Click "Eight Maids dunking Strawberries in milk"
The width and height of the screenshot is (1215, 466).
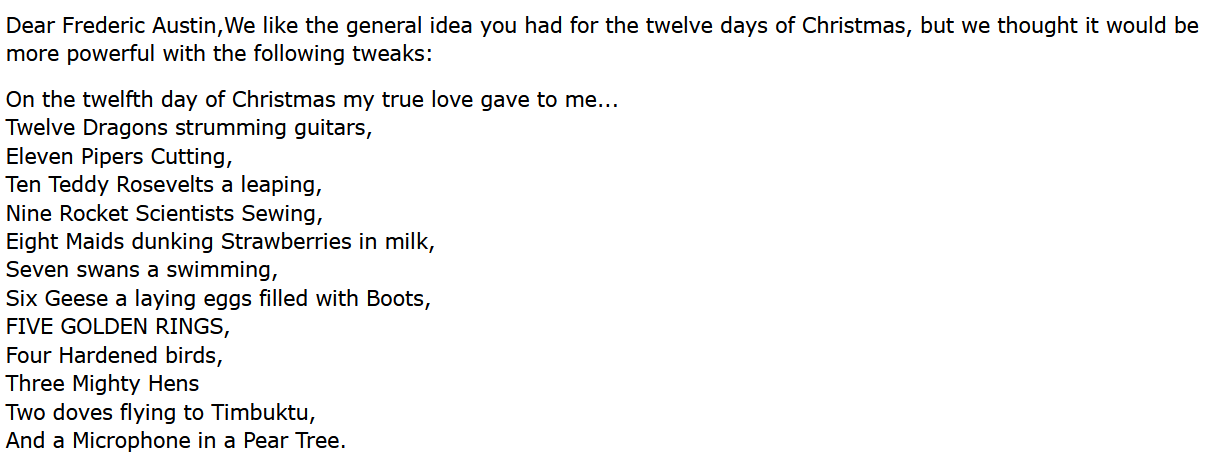(x=220, y=241)
